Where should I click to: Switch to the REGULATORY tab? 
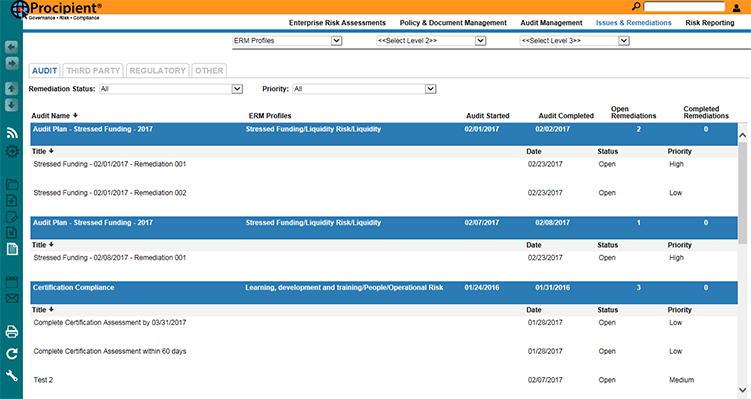coord(158,70)
